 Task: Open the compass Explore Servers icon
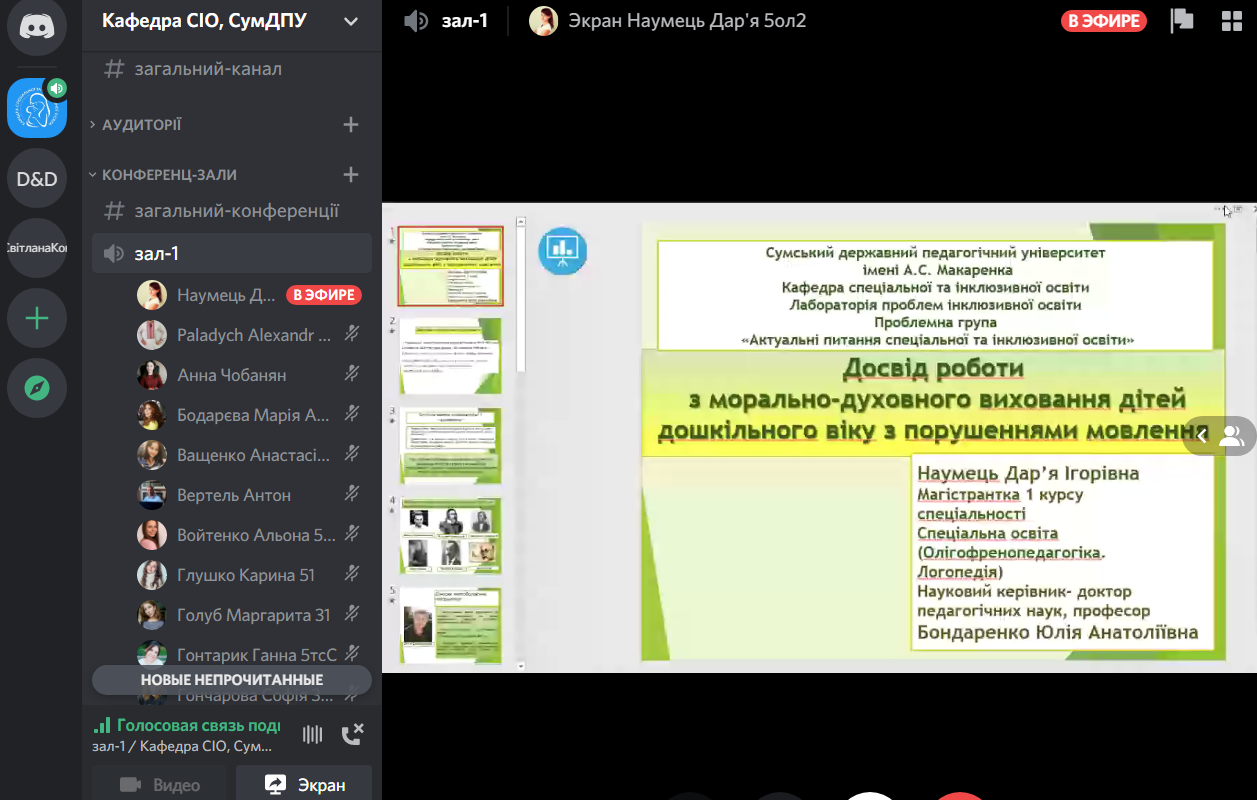(x=37, y=388)
